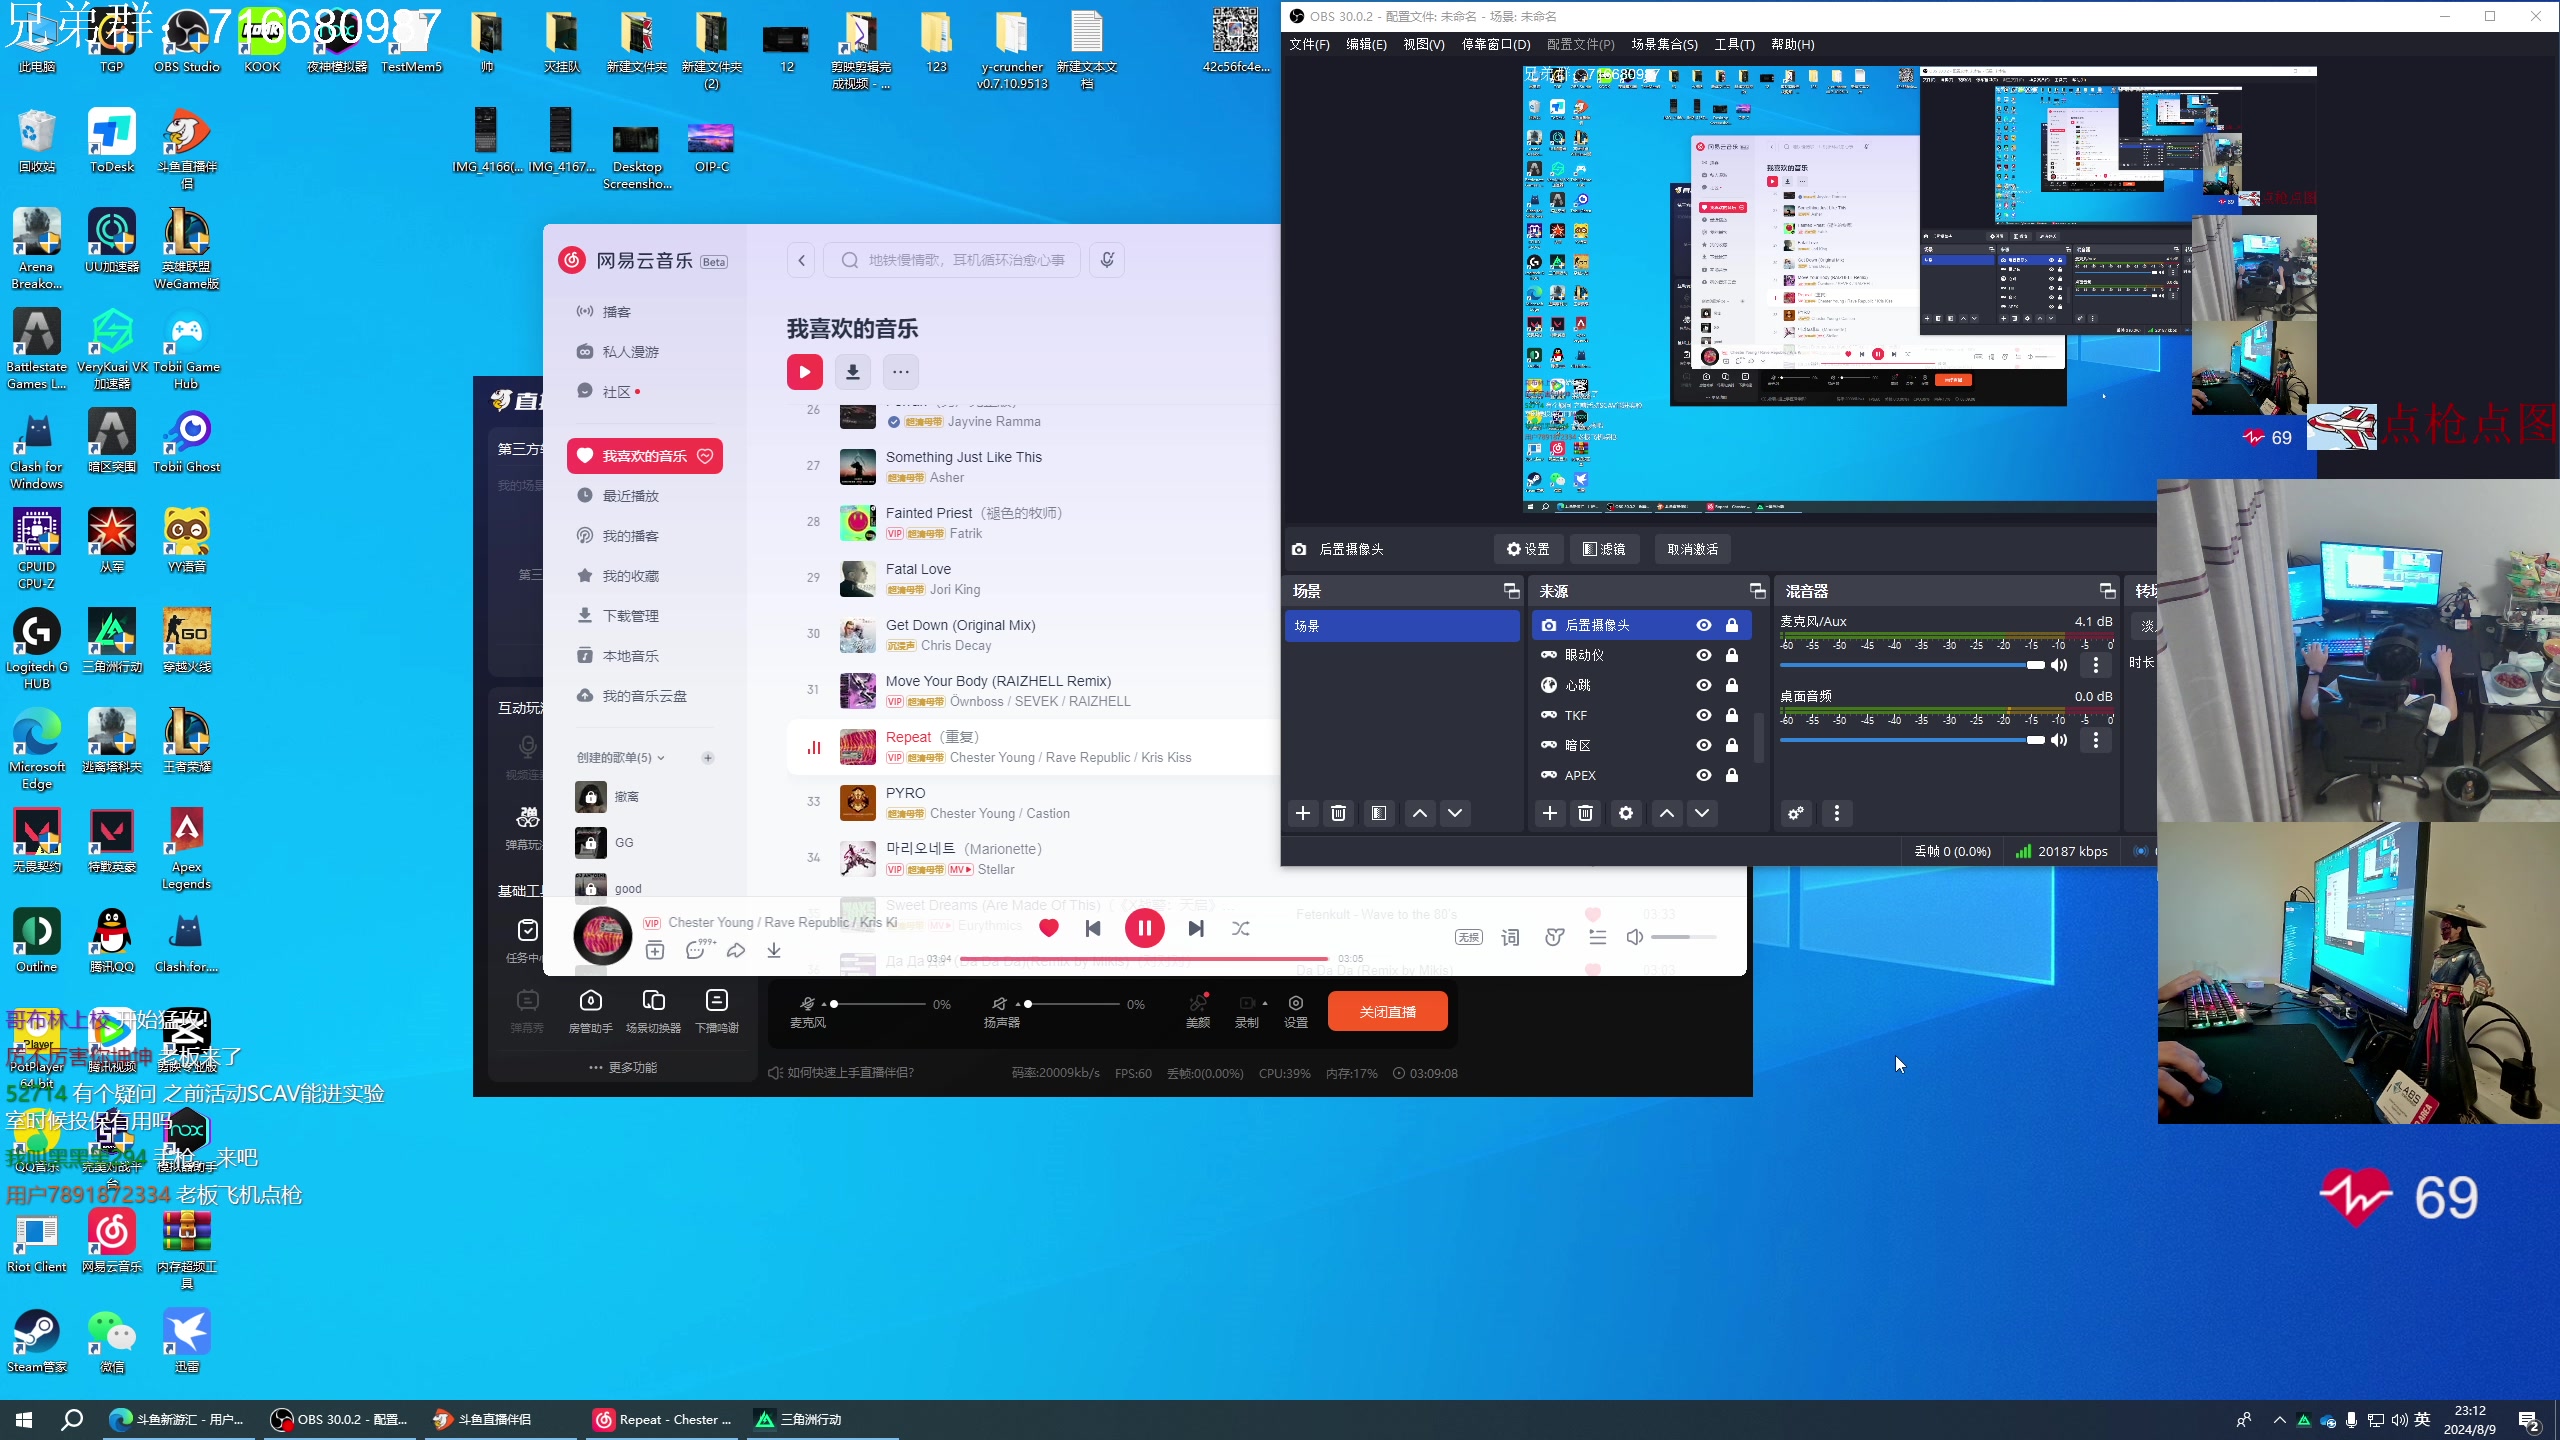Open the OBS 场景集合(S) menu
This screenshot has width=2560, height=1440.
tap(1665, 44)
